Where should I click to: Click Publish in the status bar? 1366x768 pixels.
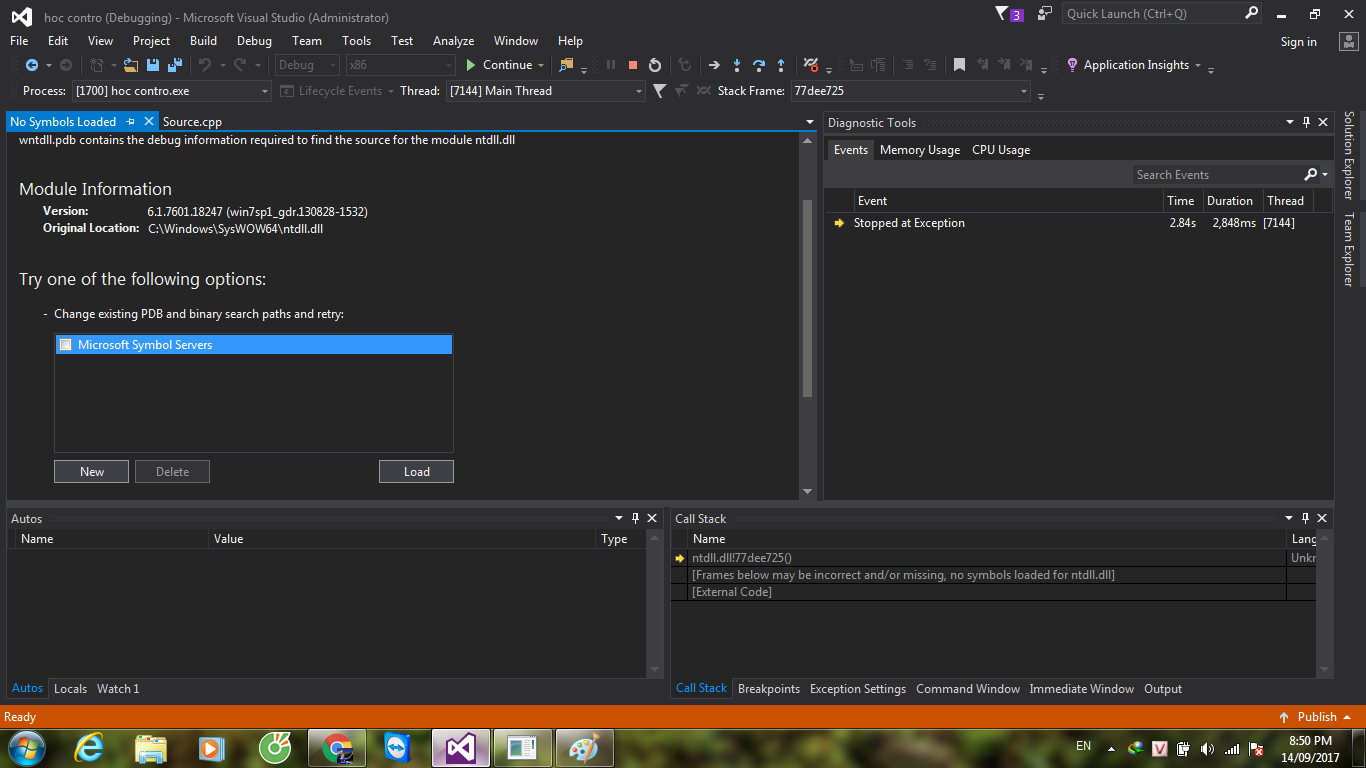tap(1317, 717)
